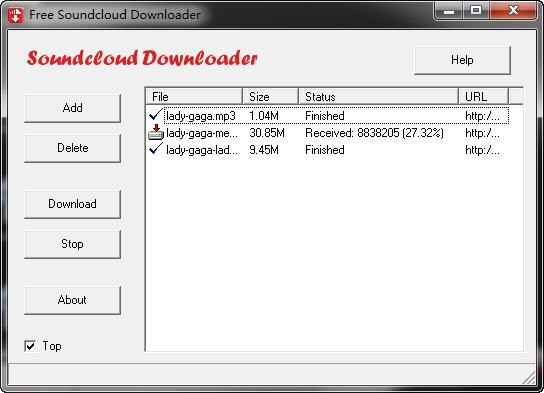Click the checkmark icon beside lady-gaga.mp3
544x393 pixels.
(x=156, y=114)
